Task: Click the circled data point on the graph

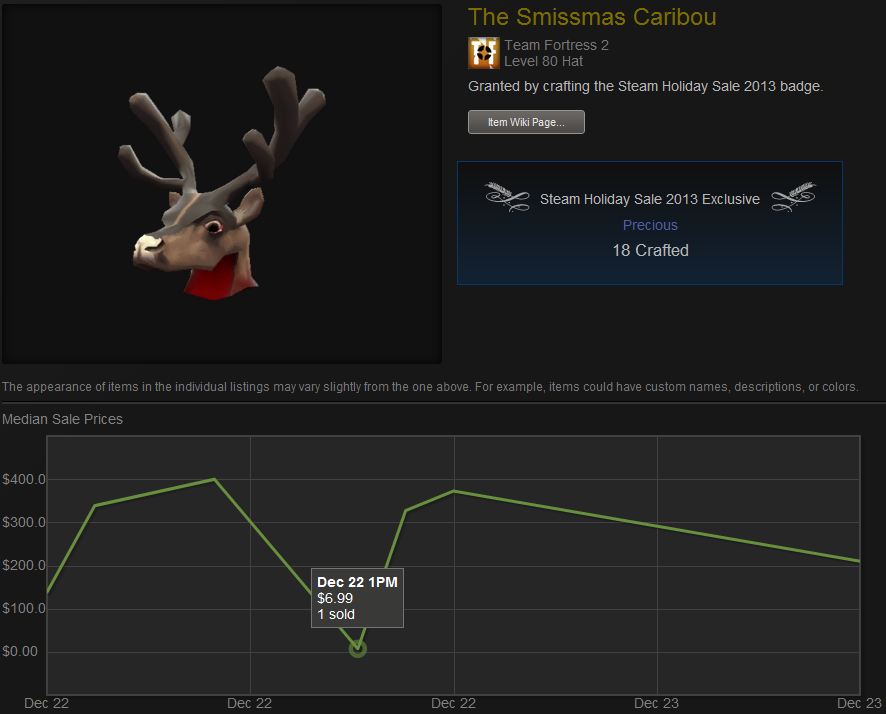Action: click(358, 649)
